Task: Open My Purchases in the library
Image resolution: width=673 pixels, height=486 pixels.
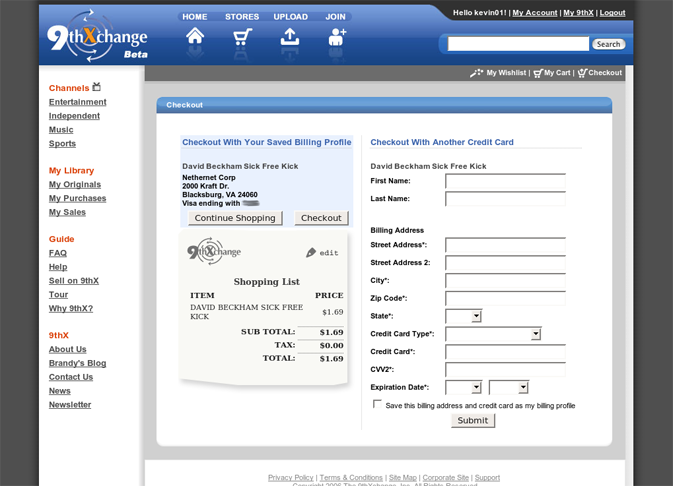Action: (x=77, y=198)
